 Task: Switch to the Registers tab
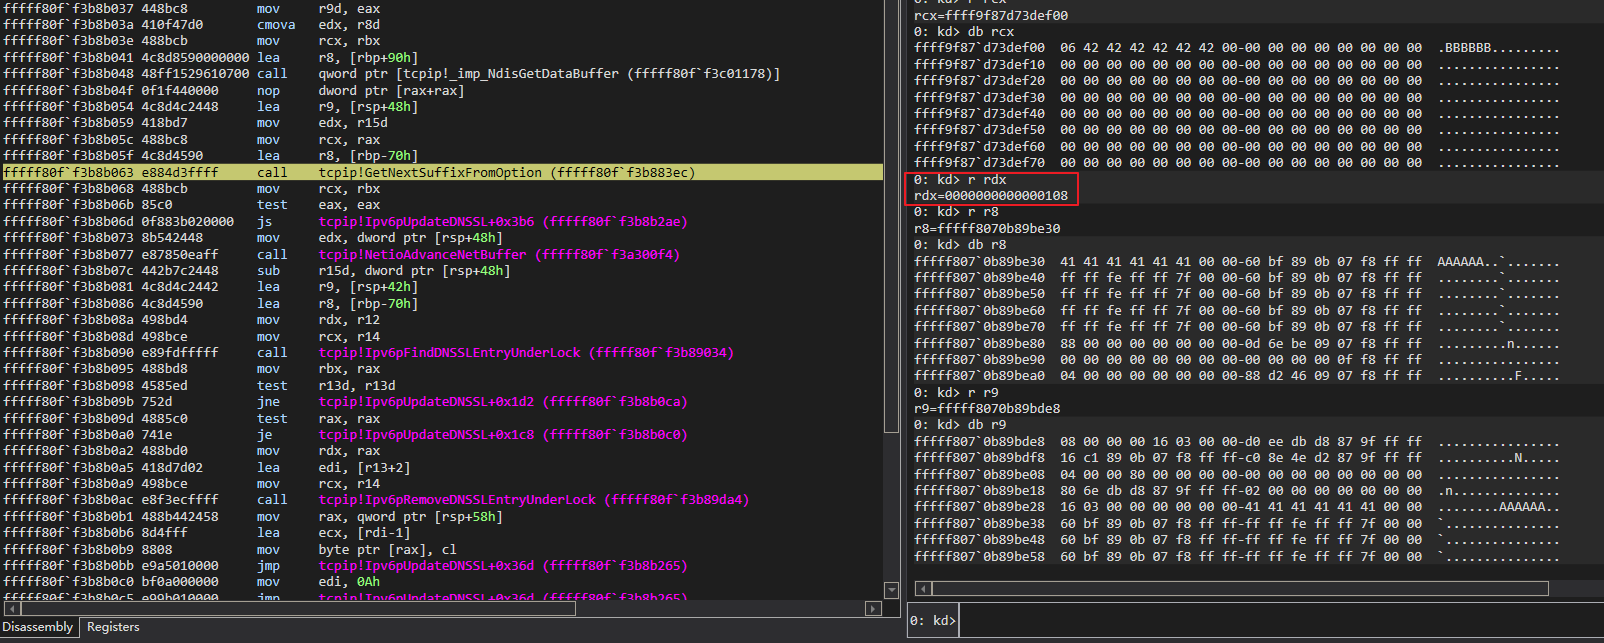coord(113,627)
